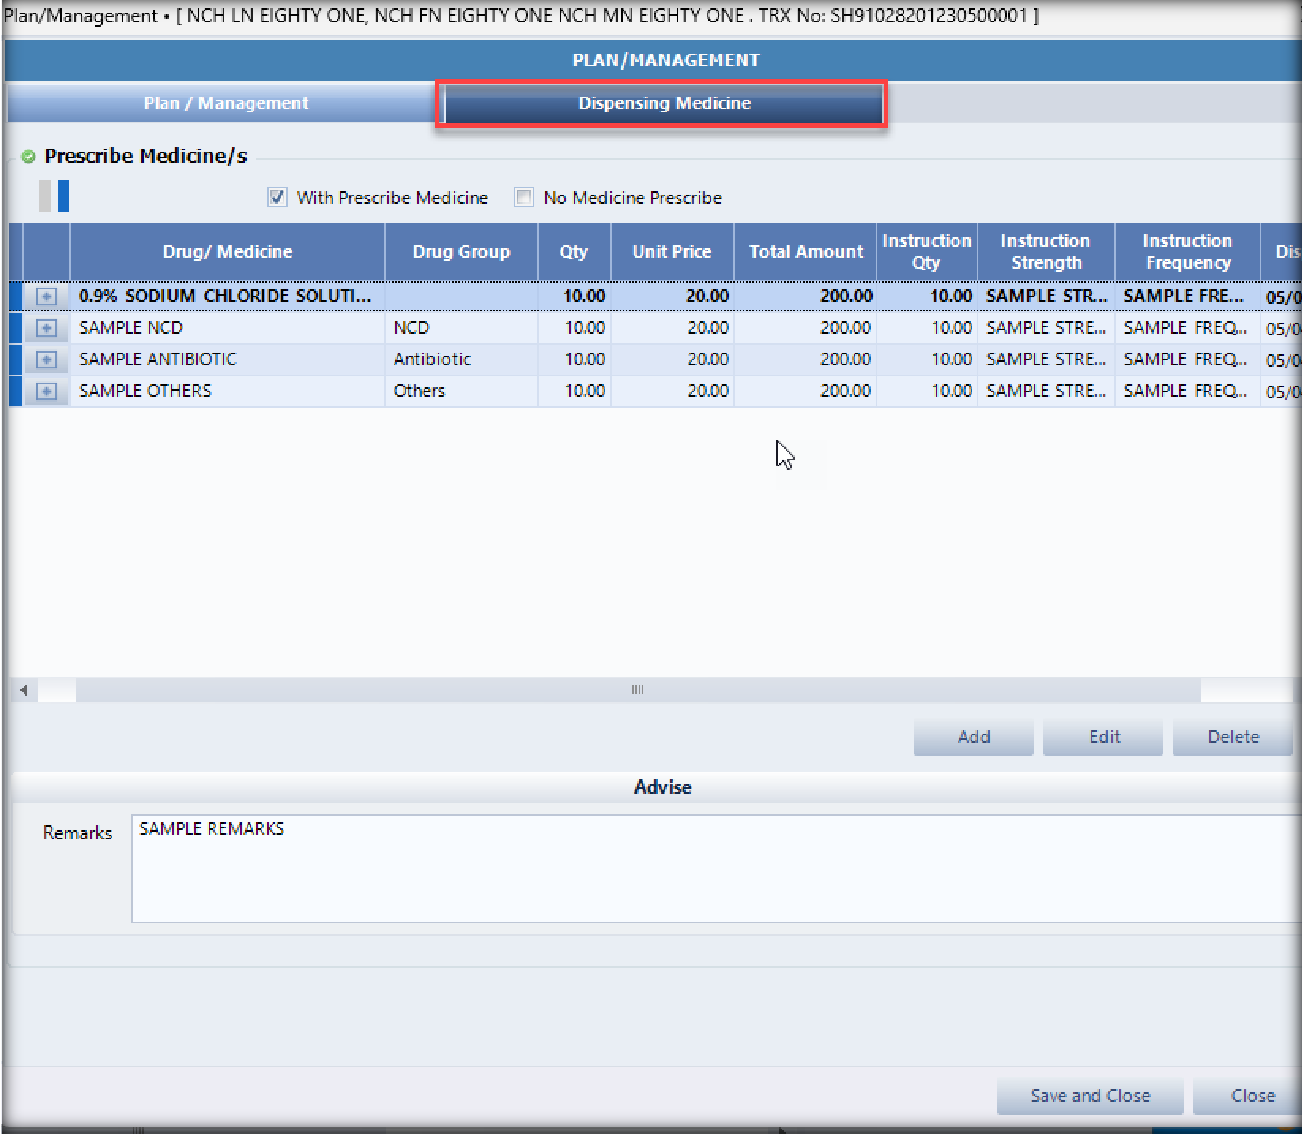Uncheck With Prescribe Medicine checkbox
The image size is (1302, 1134).
pyautogui.click(x=277, y=198)
